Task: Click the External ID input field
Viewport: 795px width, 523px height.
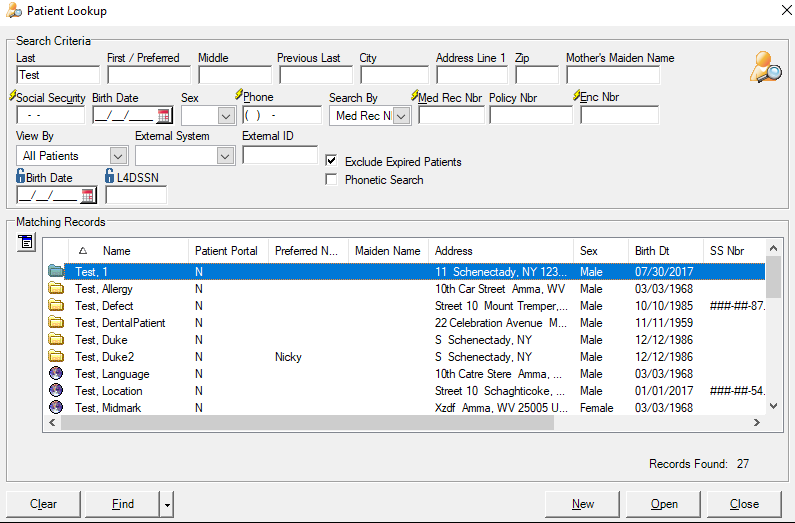Action: pos(280,155)
